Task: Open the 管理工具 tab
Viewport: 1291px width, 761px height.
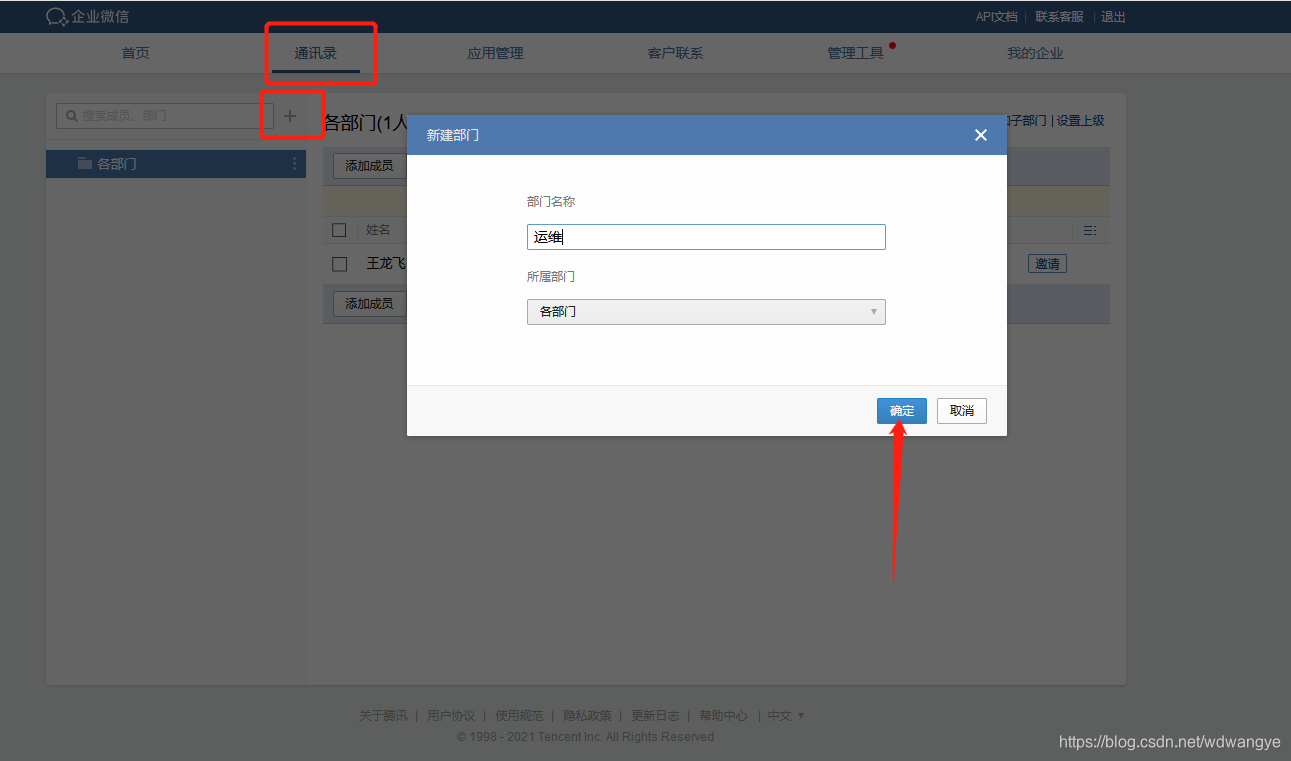Action: pos(855,53)
